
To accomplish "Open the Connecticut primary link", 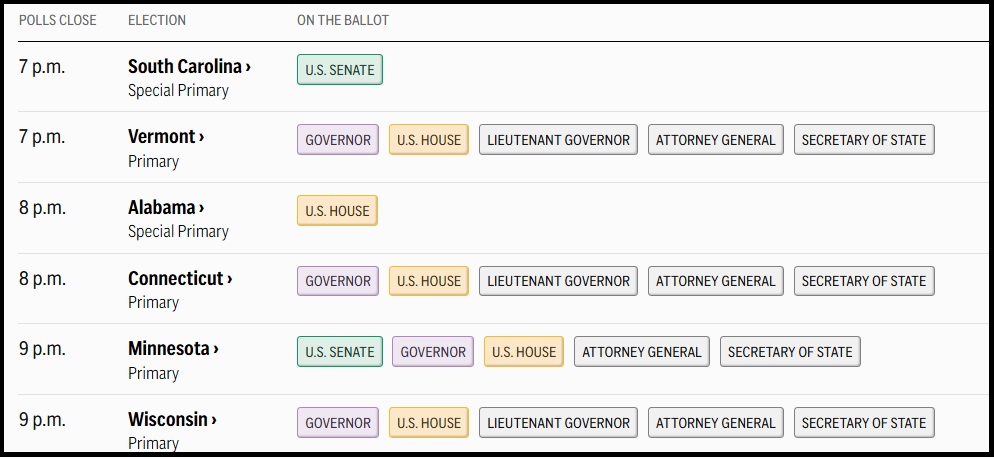I will point(180,279).
